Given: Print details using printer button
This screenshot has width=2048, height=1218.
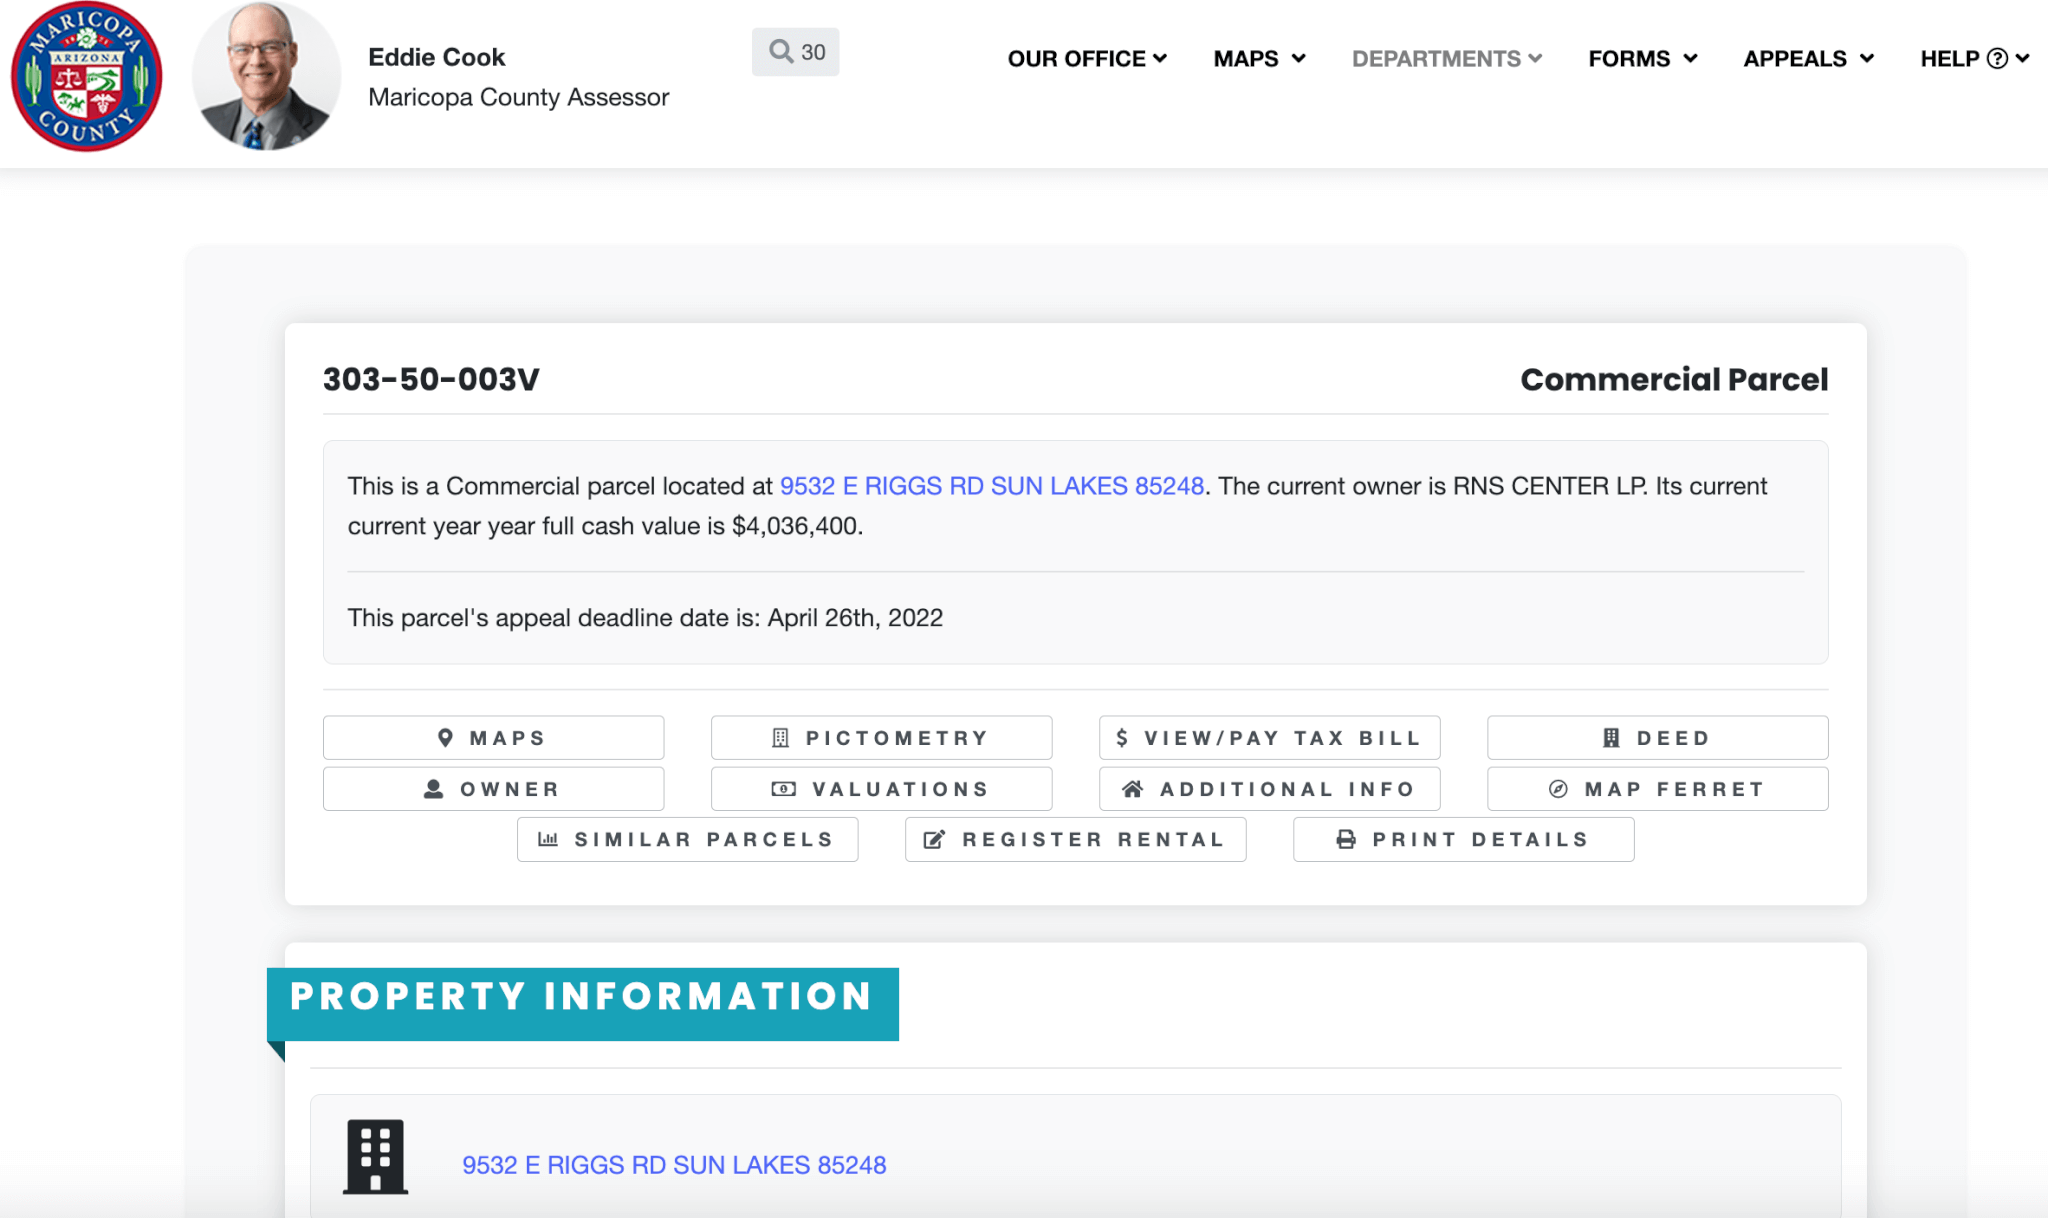Looking at the screenshot, I should click(x=1463, y=840).
